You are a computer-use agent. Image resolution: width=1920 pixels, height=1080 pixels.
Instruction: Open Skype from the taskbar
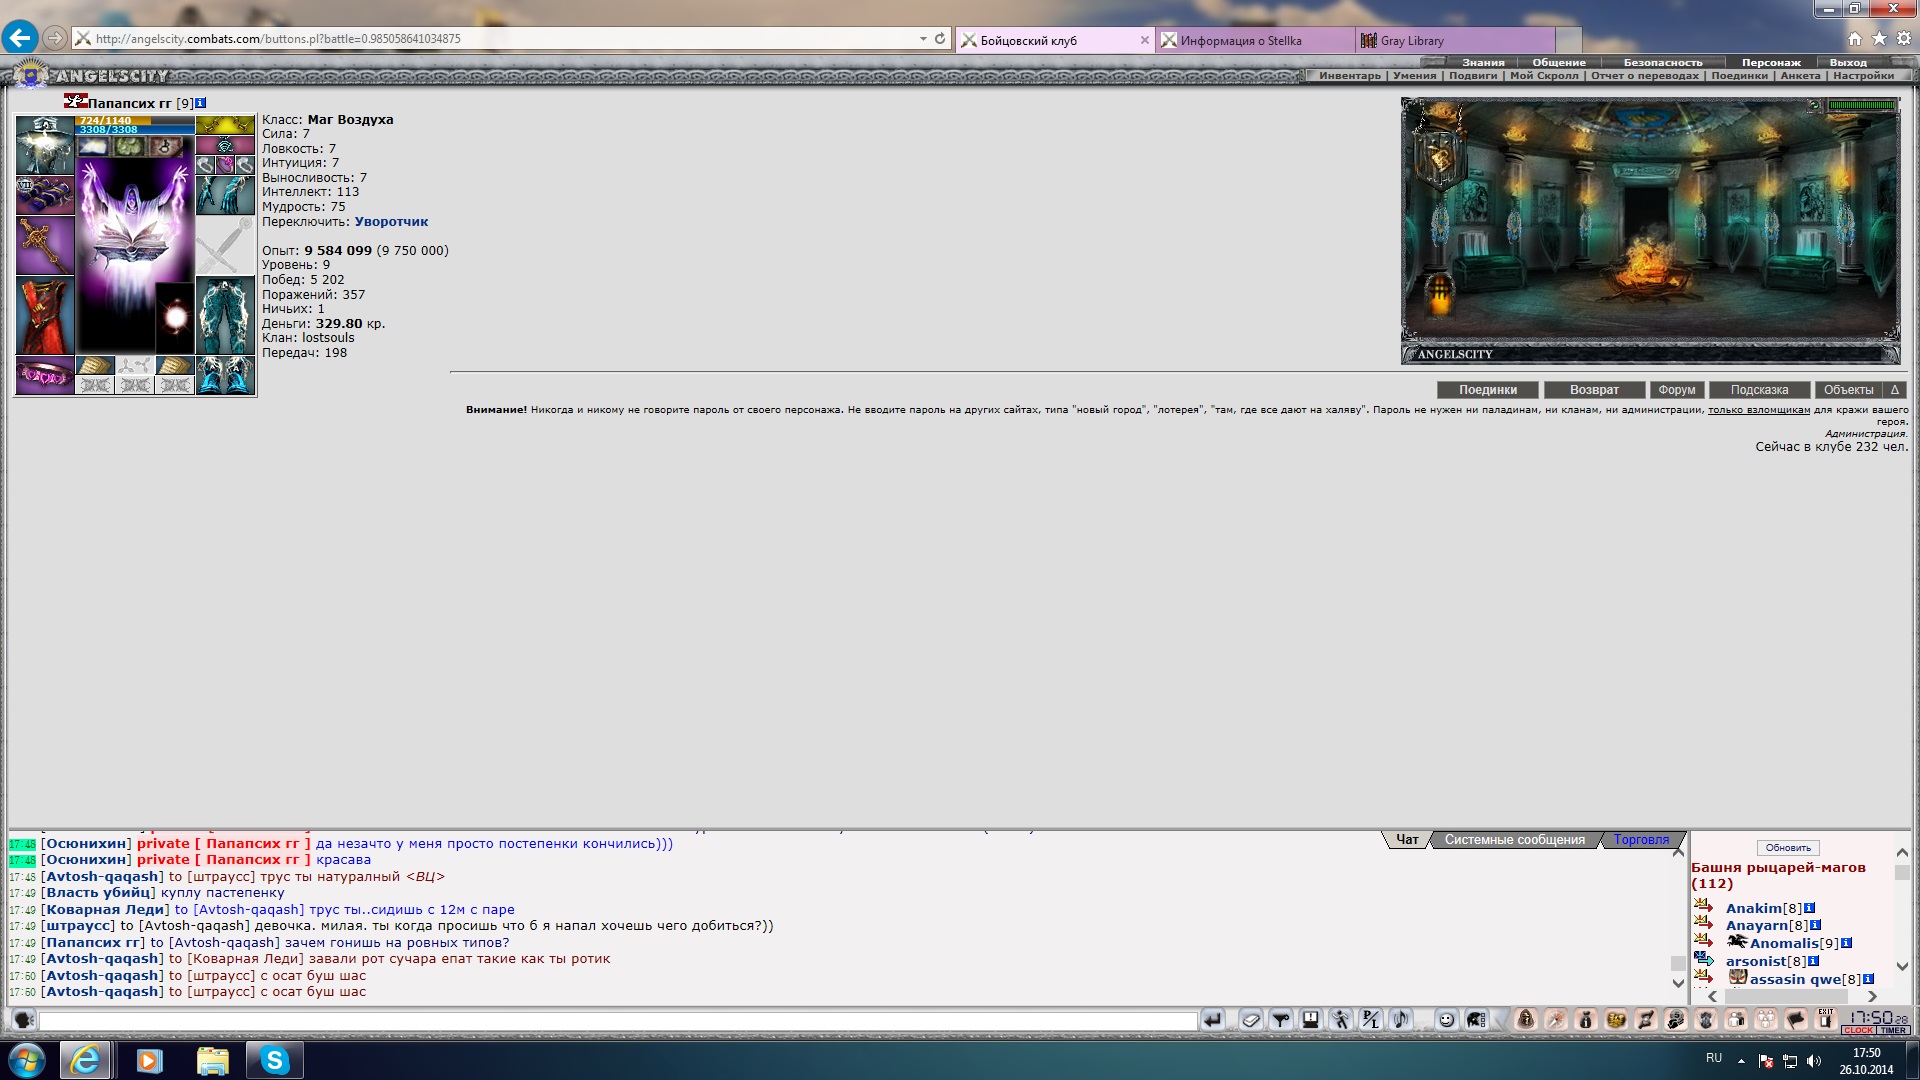point(274,1060)
